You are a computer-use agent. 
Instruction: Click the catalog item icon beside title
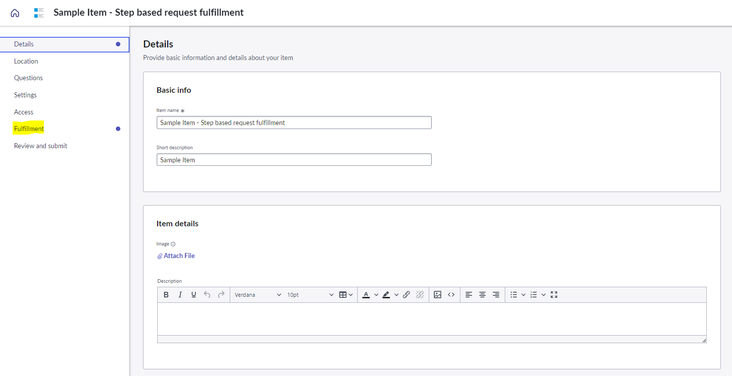pyautogui.click(x=39, y=13)
